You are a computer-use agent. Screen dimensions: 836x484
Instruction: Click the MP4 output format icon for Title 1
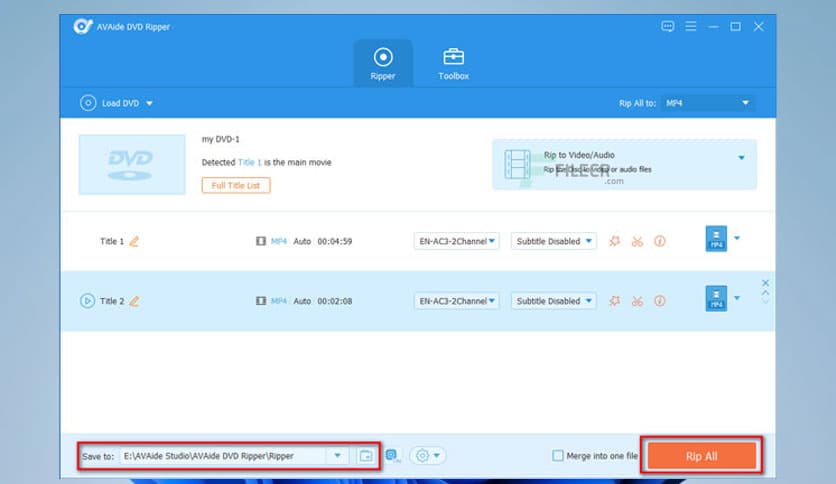[x=716, y=240]
